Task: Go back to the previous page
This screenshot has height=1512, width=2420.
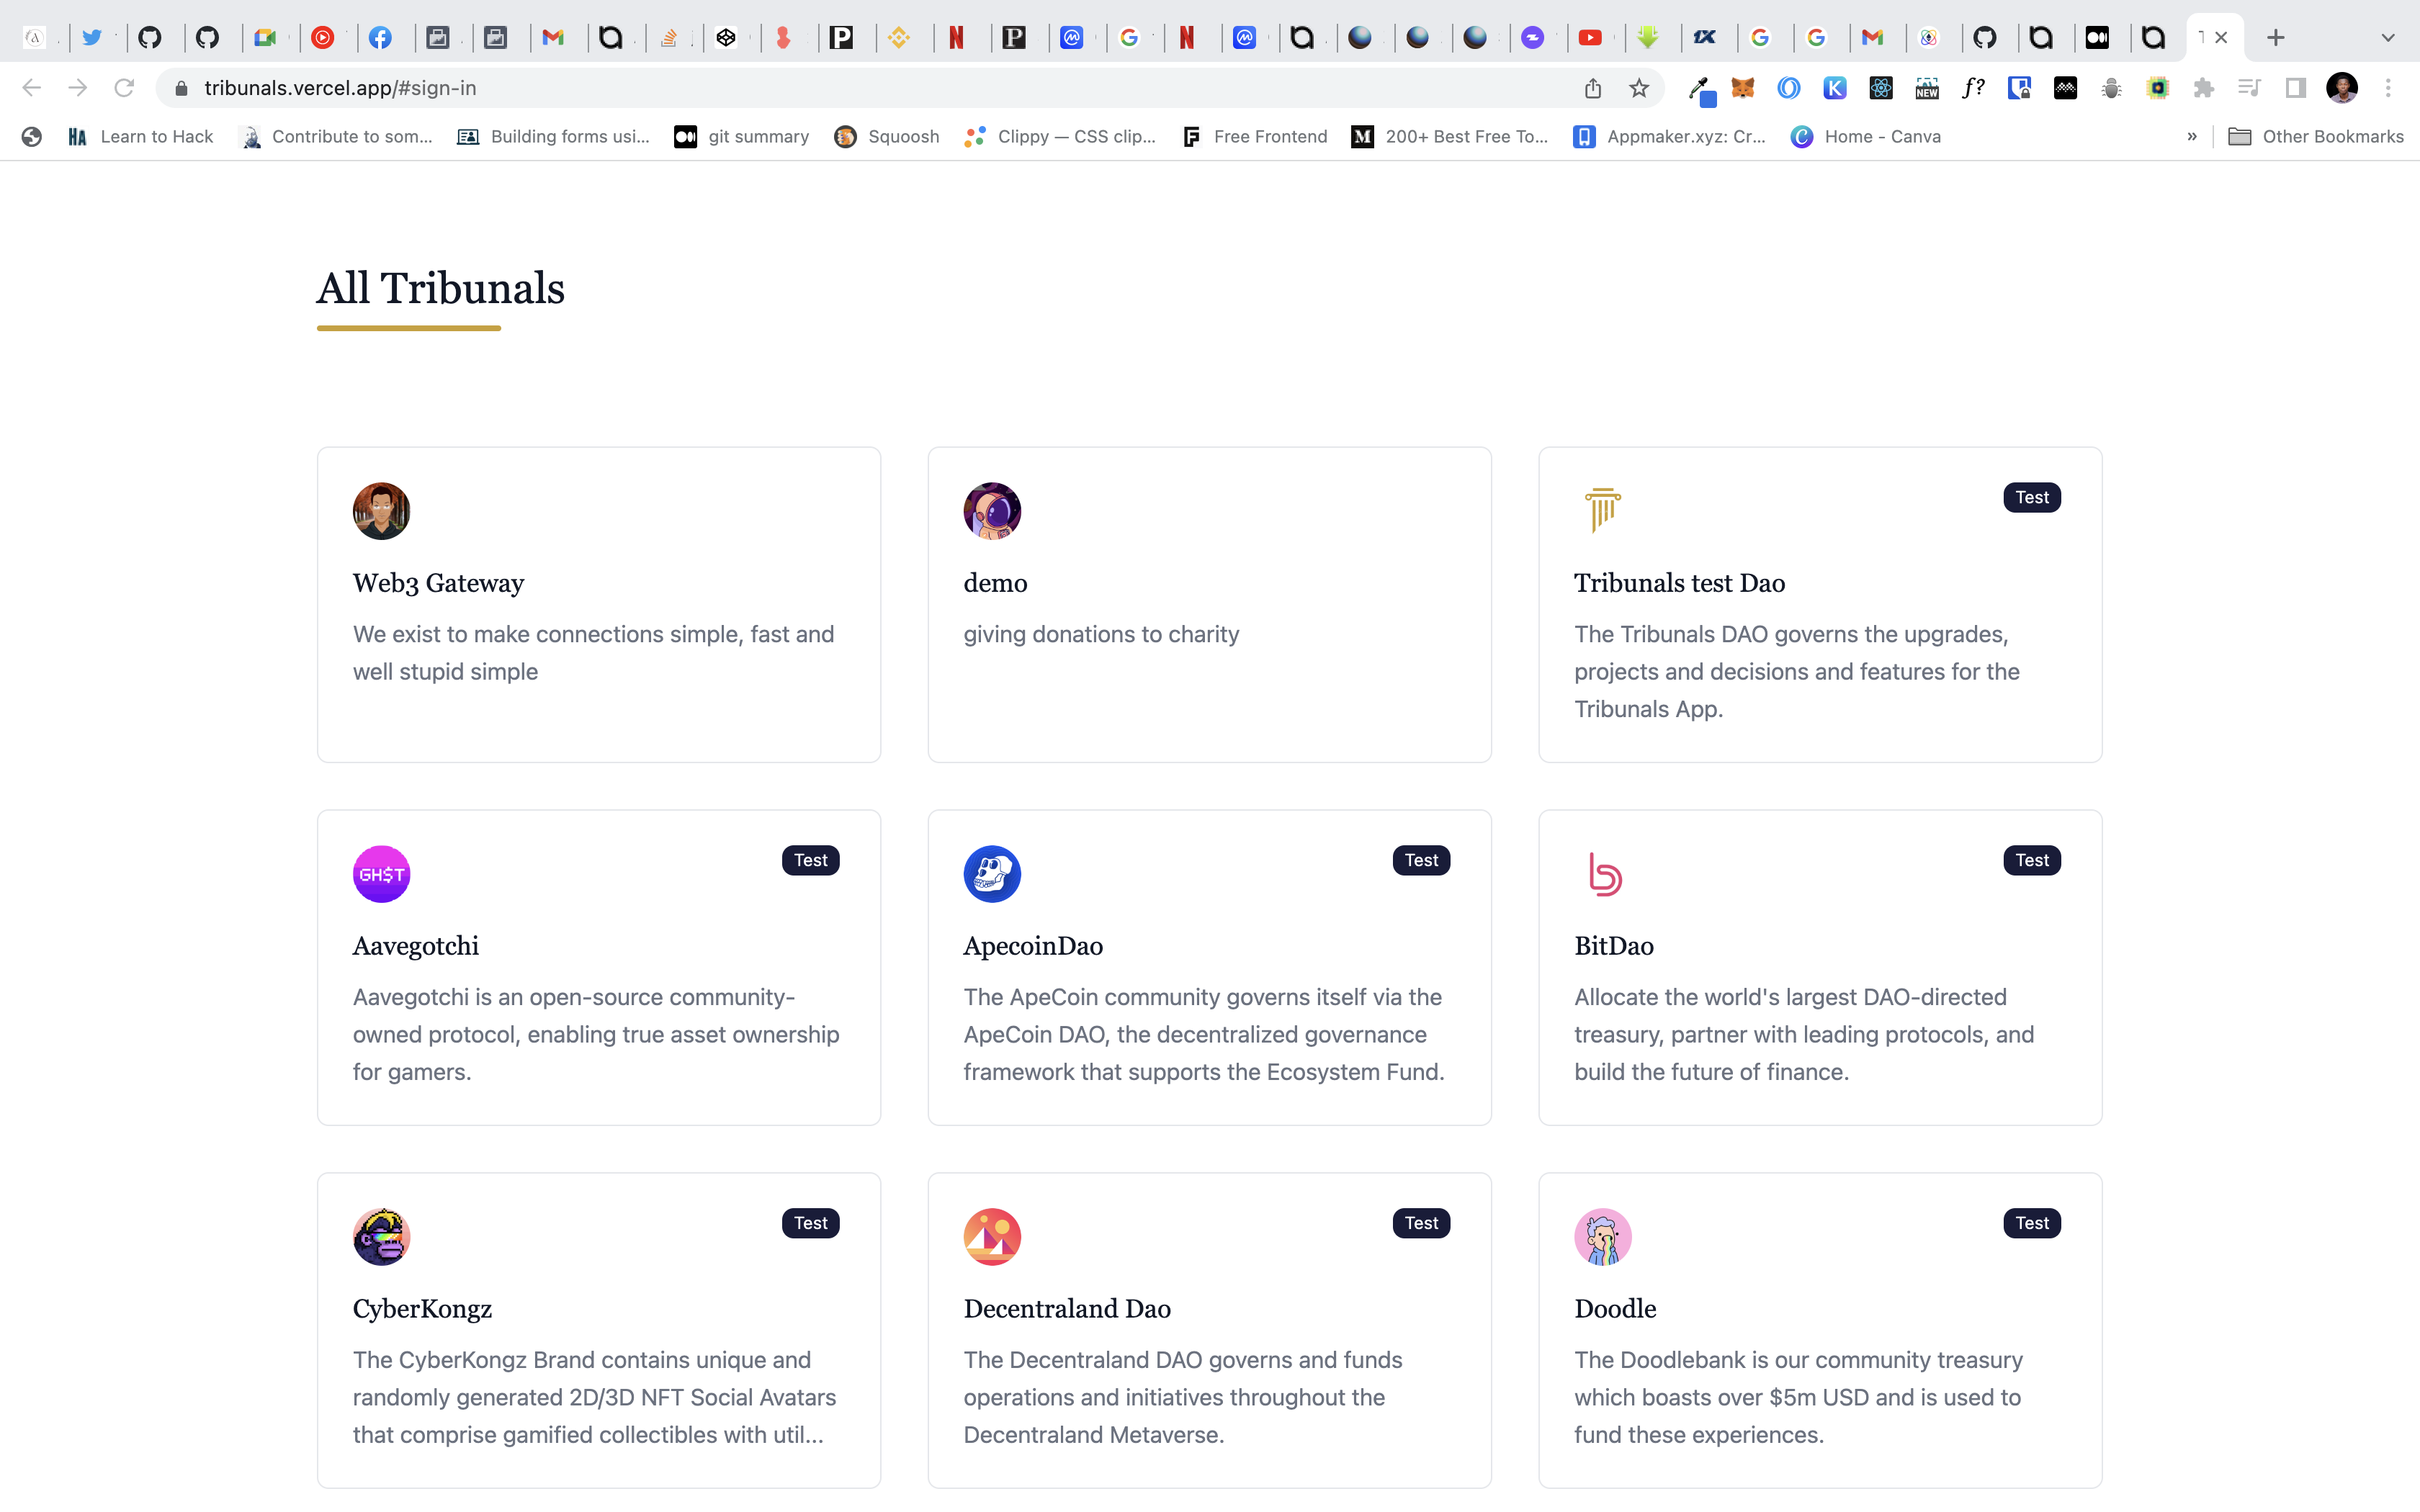Action: pos(32,88)
